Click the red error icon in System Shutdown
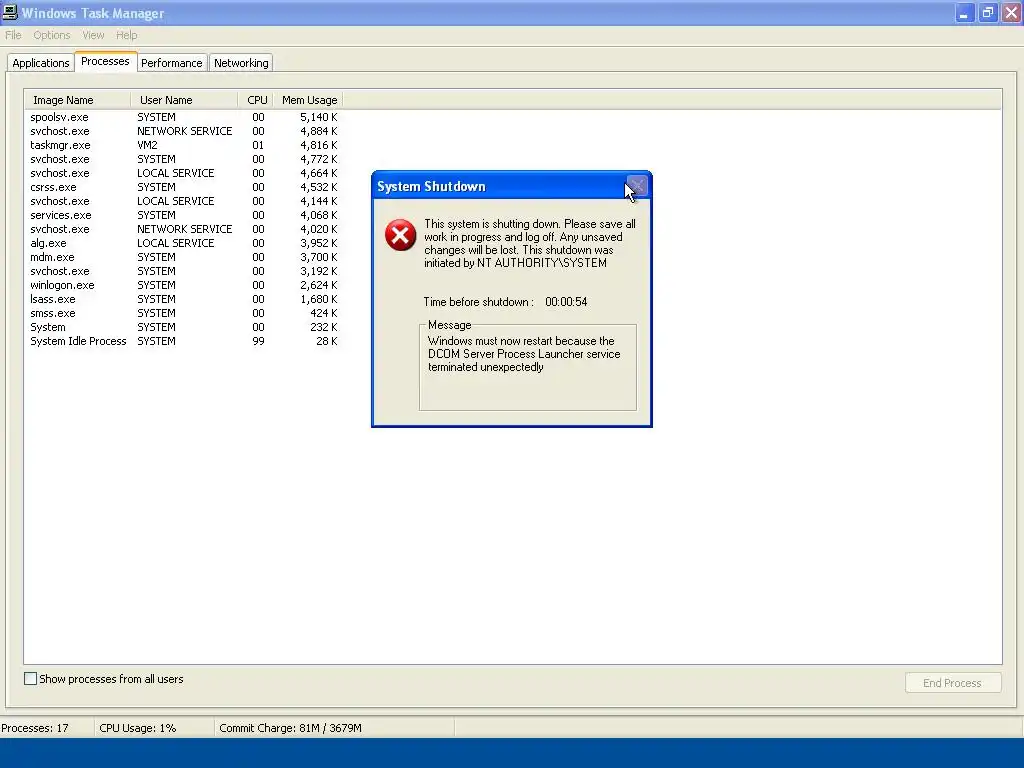This screenshot has height=768, width=1024. pos(400,235)
